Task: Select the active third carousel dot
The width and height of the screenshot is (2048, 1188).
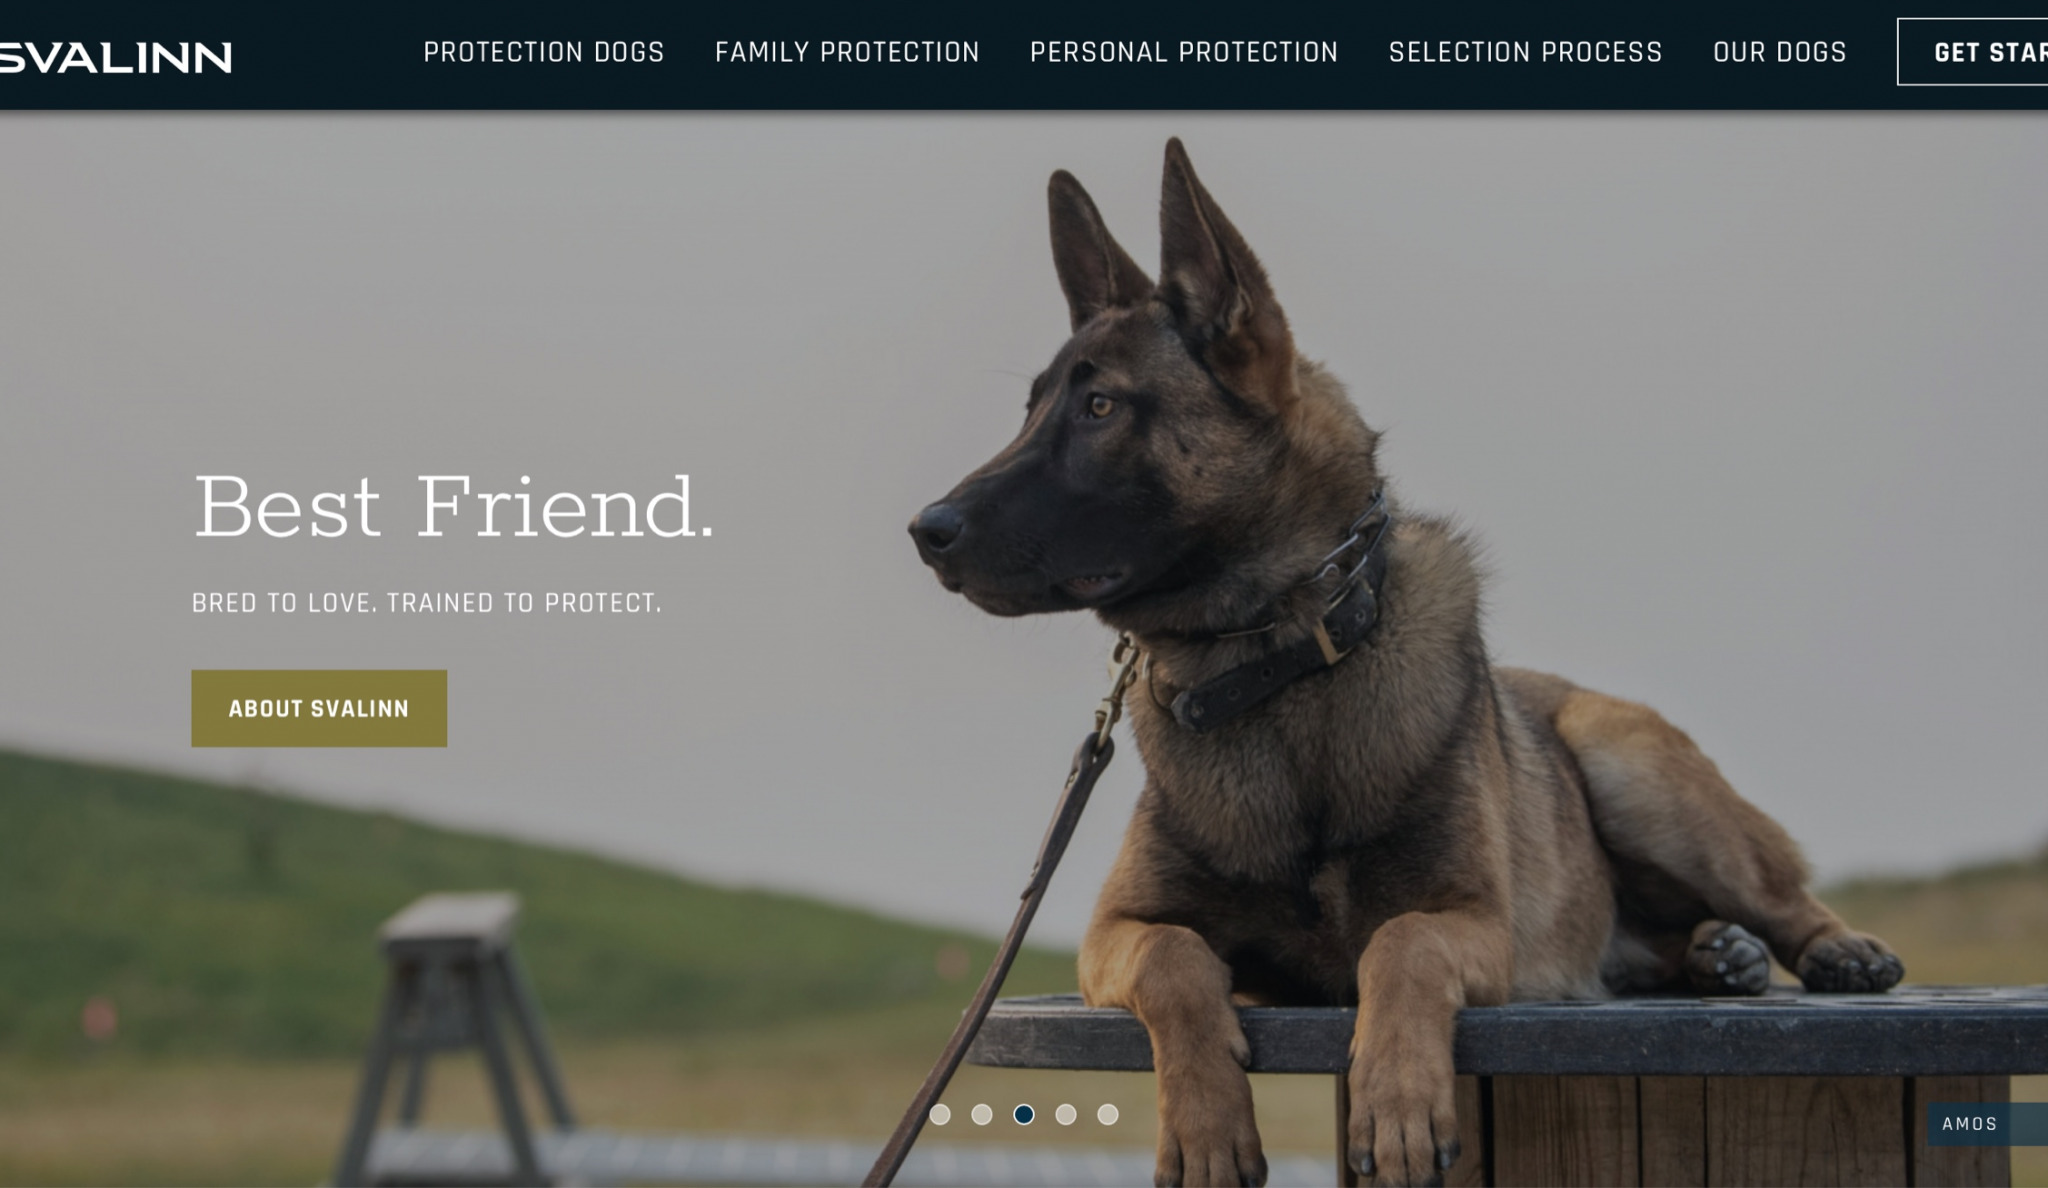Action: (1024, 1114)
